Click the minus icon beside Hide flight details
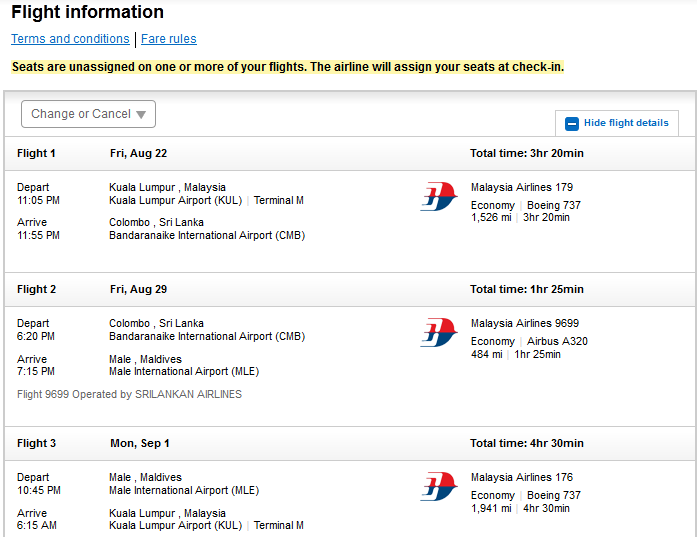Screen dimensions: 697x537 tap(572, 124)
